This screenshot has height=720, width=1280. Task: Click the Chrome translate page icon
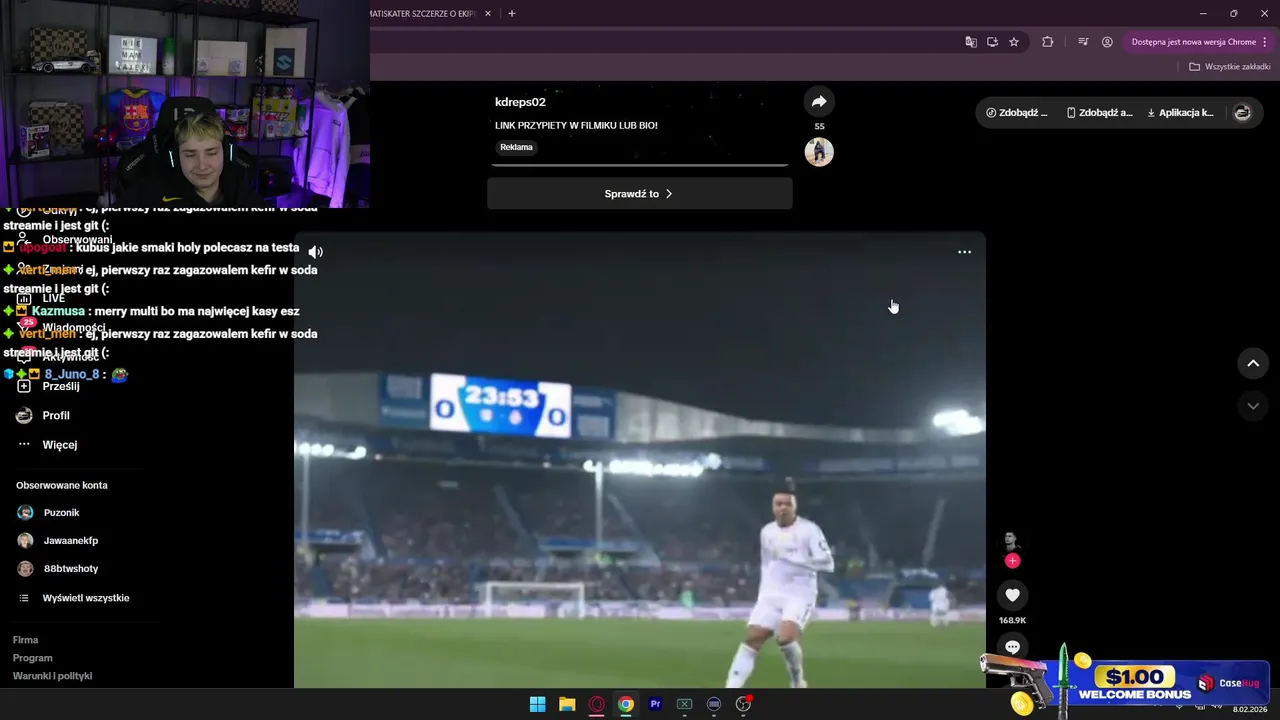pyautogui.click(x=970, y=42)
